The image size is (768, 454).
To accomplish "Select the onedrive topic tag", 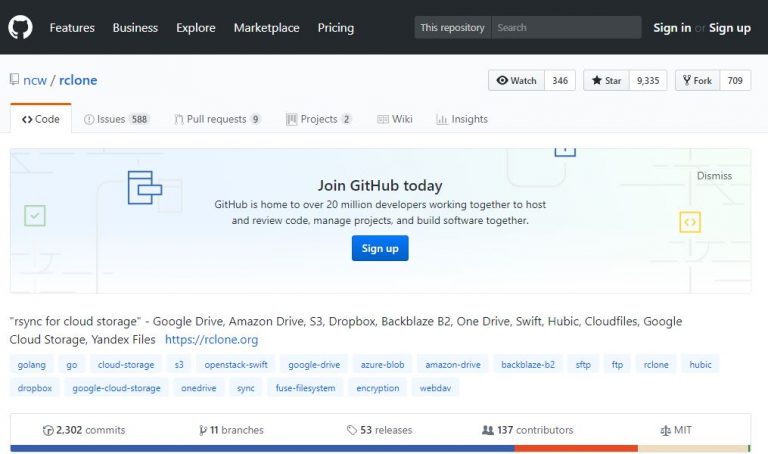I will click(x=198, y=388).
